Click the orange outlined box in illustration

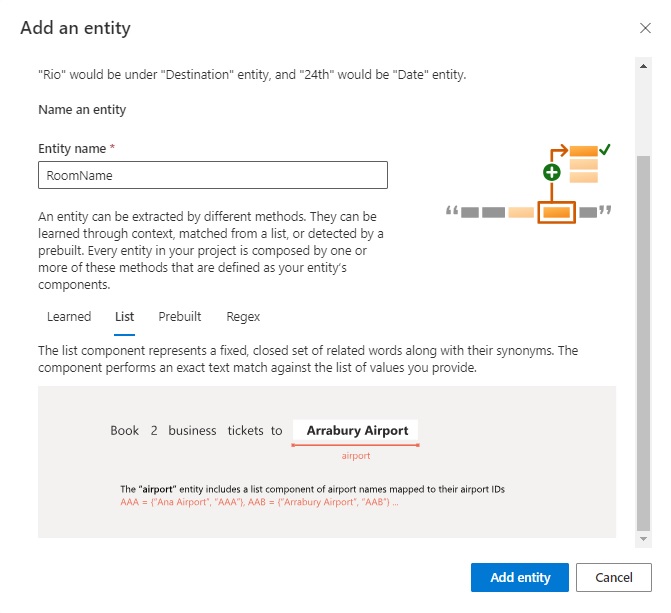click(556, 212)
